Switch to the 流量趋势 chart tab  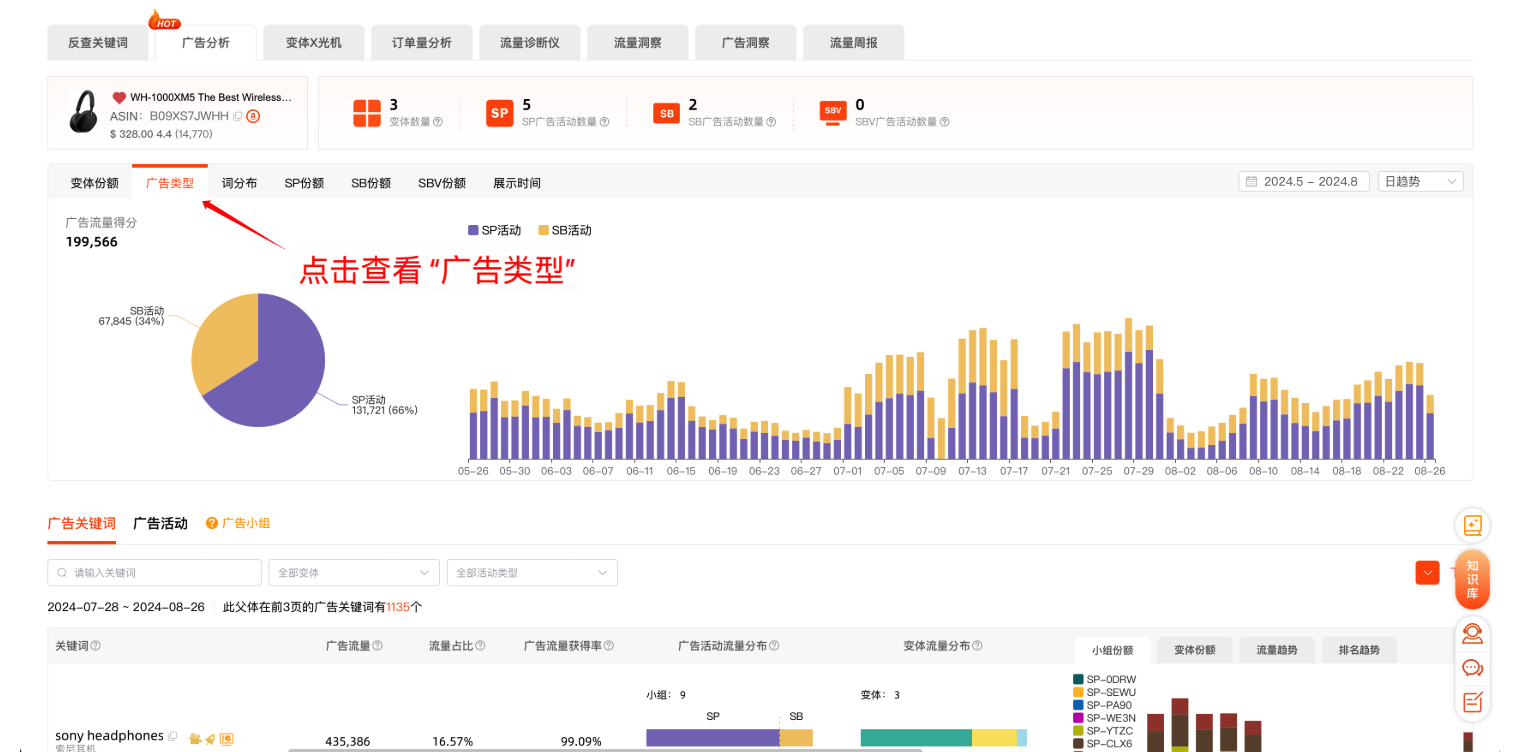click(x=1277, y=650)
